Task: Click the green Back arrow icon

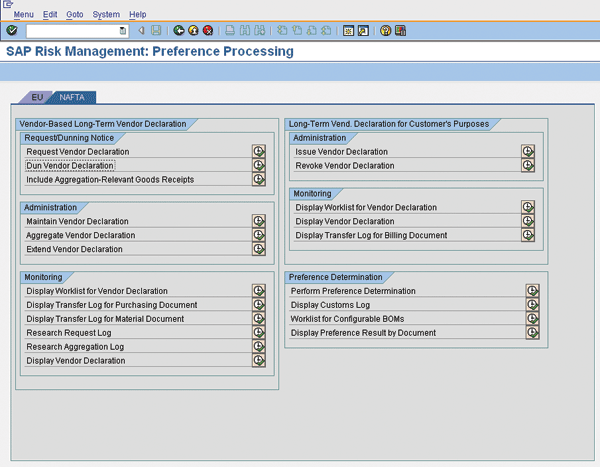Action: (x=179, y=30)
